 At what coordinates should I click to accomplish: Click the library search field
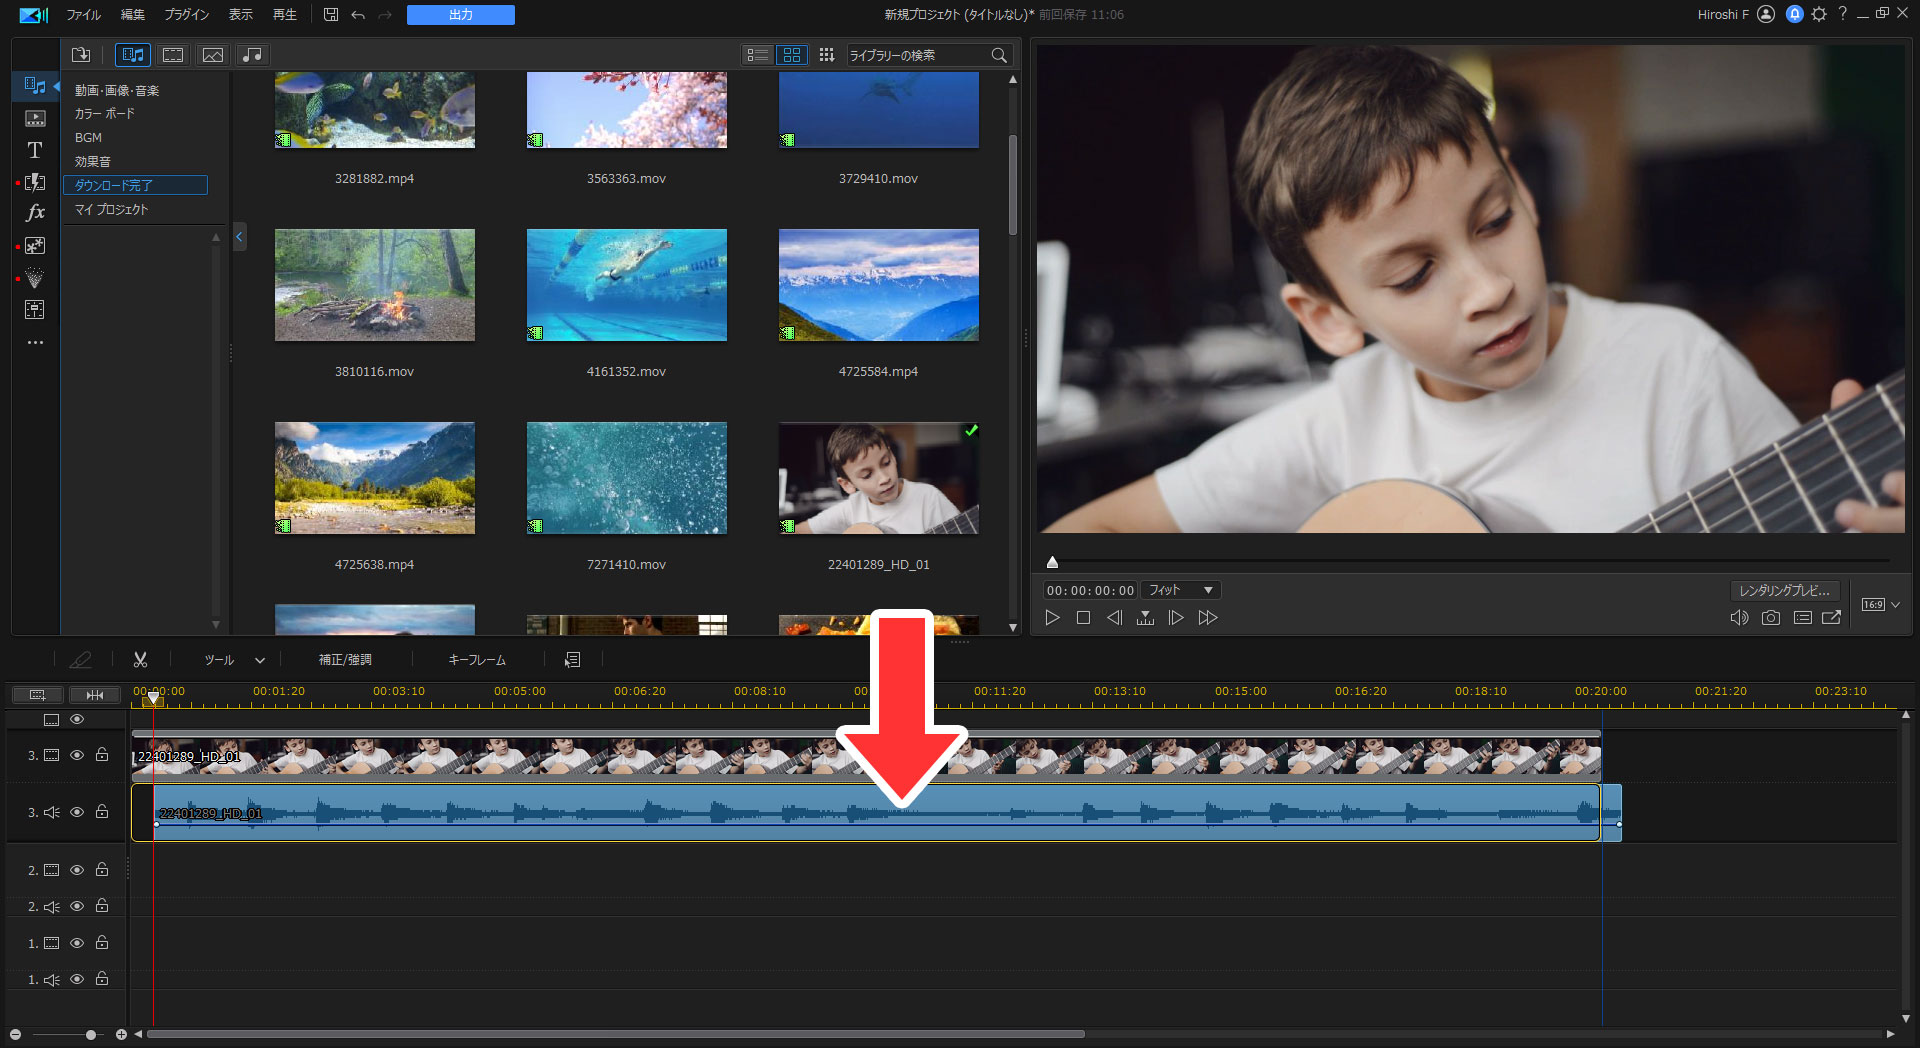point(917,55)
